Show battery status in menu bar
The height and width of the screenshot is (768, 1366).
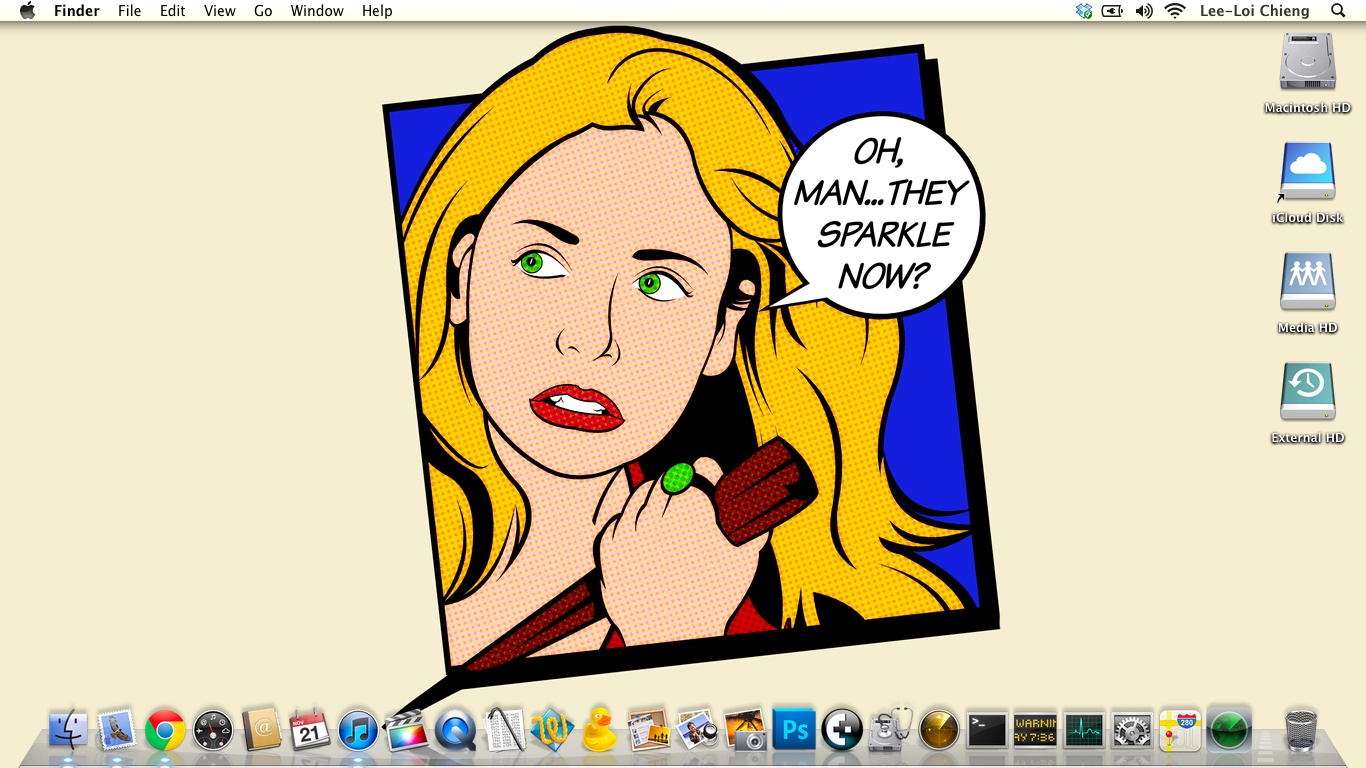pos(1112,11)
